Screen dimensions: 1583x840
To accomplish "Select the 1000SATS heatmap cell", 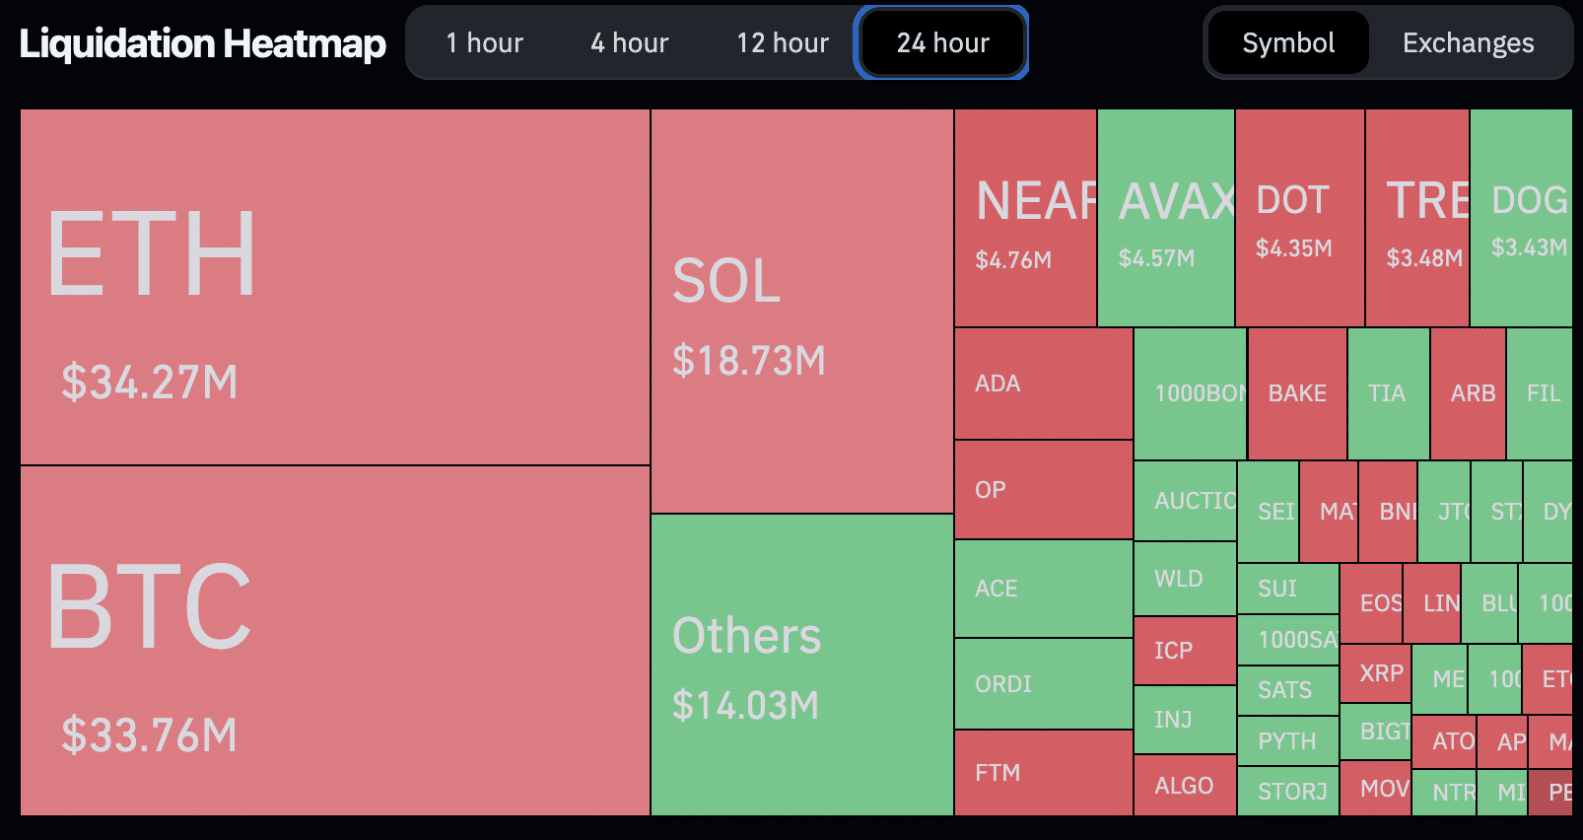I will point(1288,640).
